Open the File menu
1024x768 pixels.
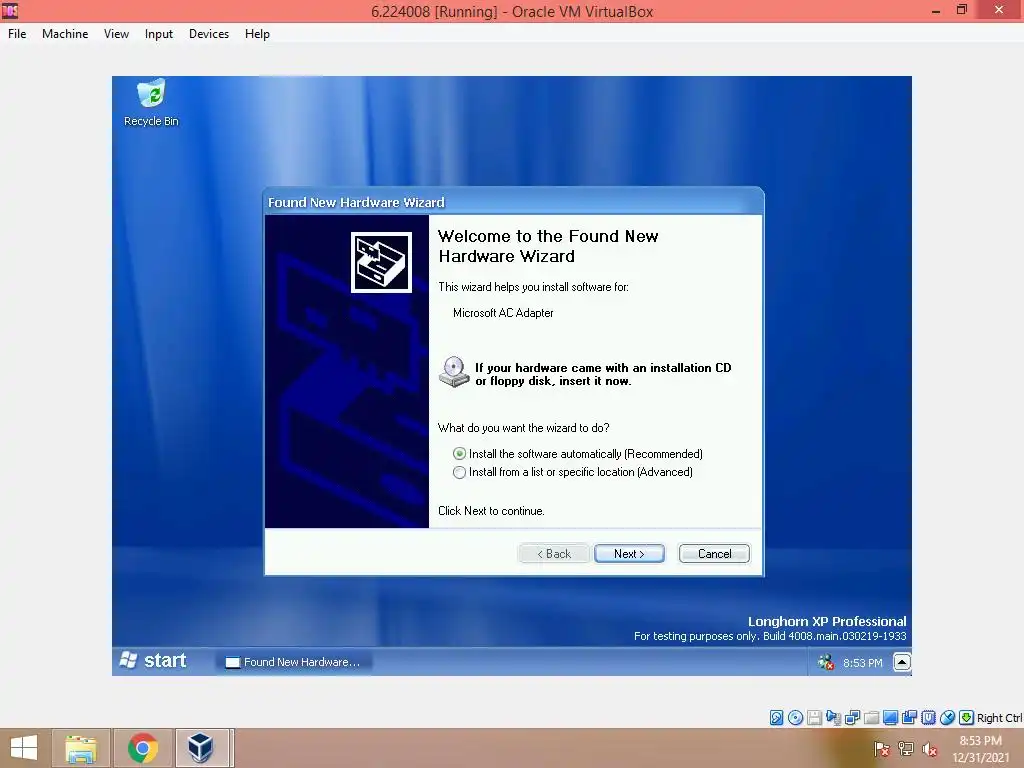pos(17,34)
